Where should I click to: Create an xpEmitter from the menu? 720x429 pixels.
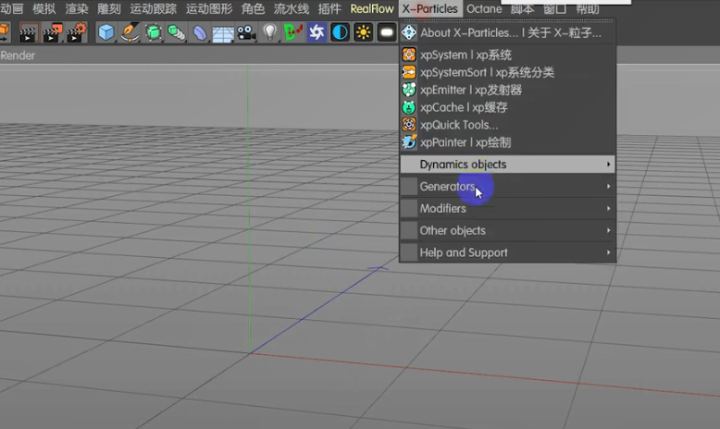pos(507,90)
